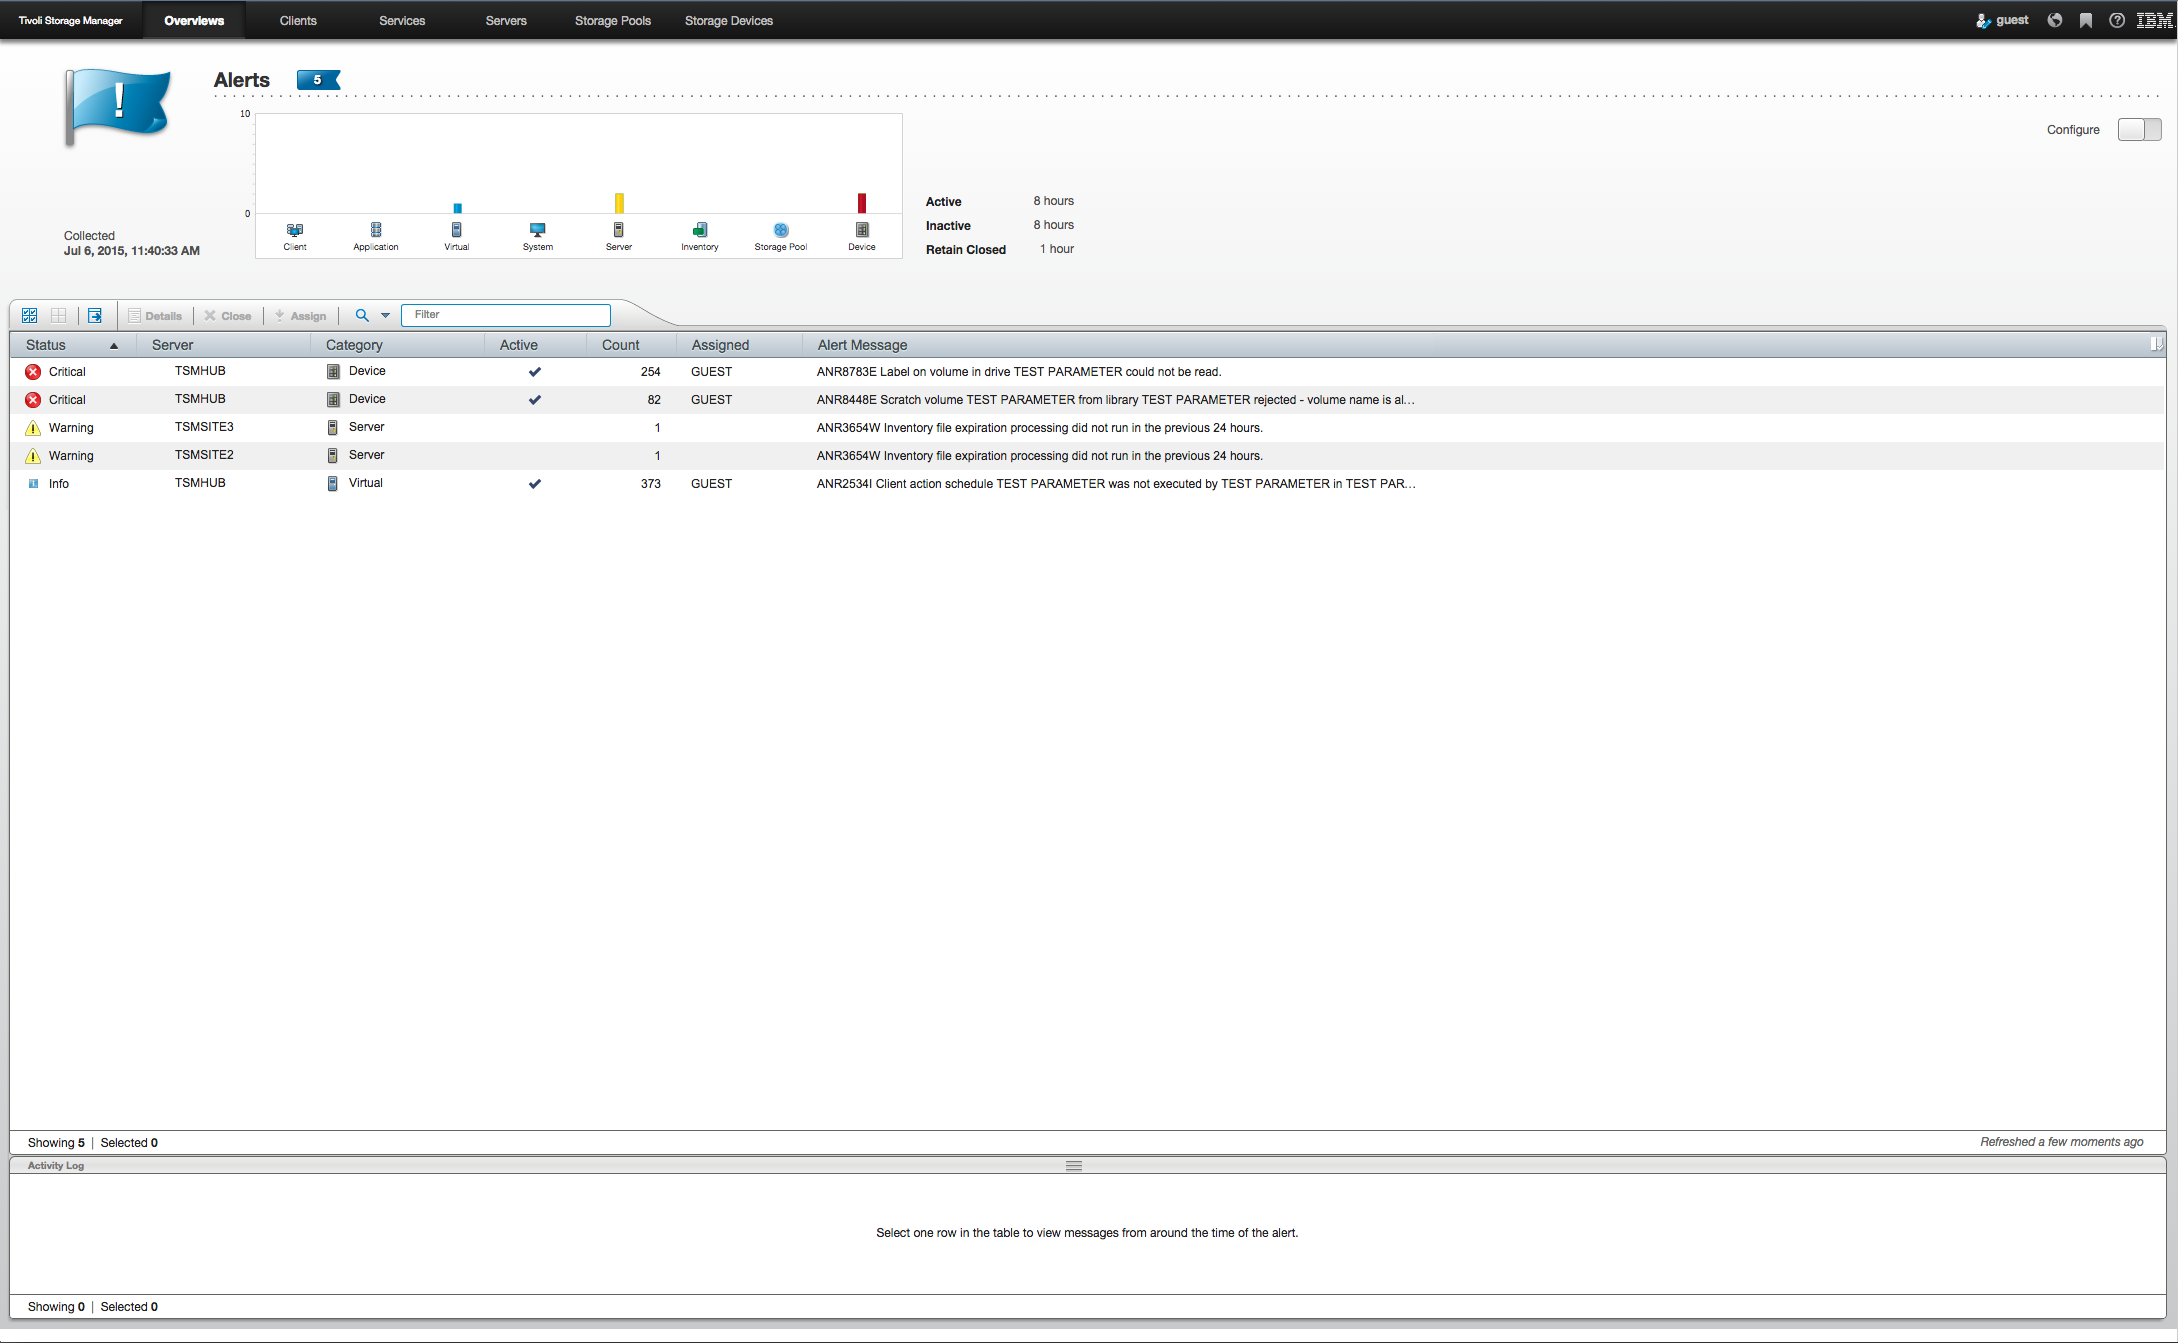Sort by the Server column header
The width and height of the screenshot is (2178, 1343).
223,345
